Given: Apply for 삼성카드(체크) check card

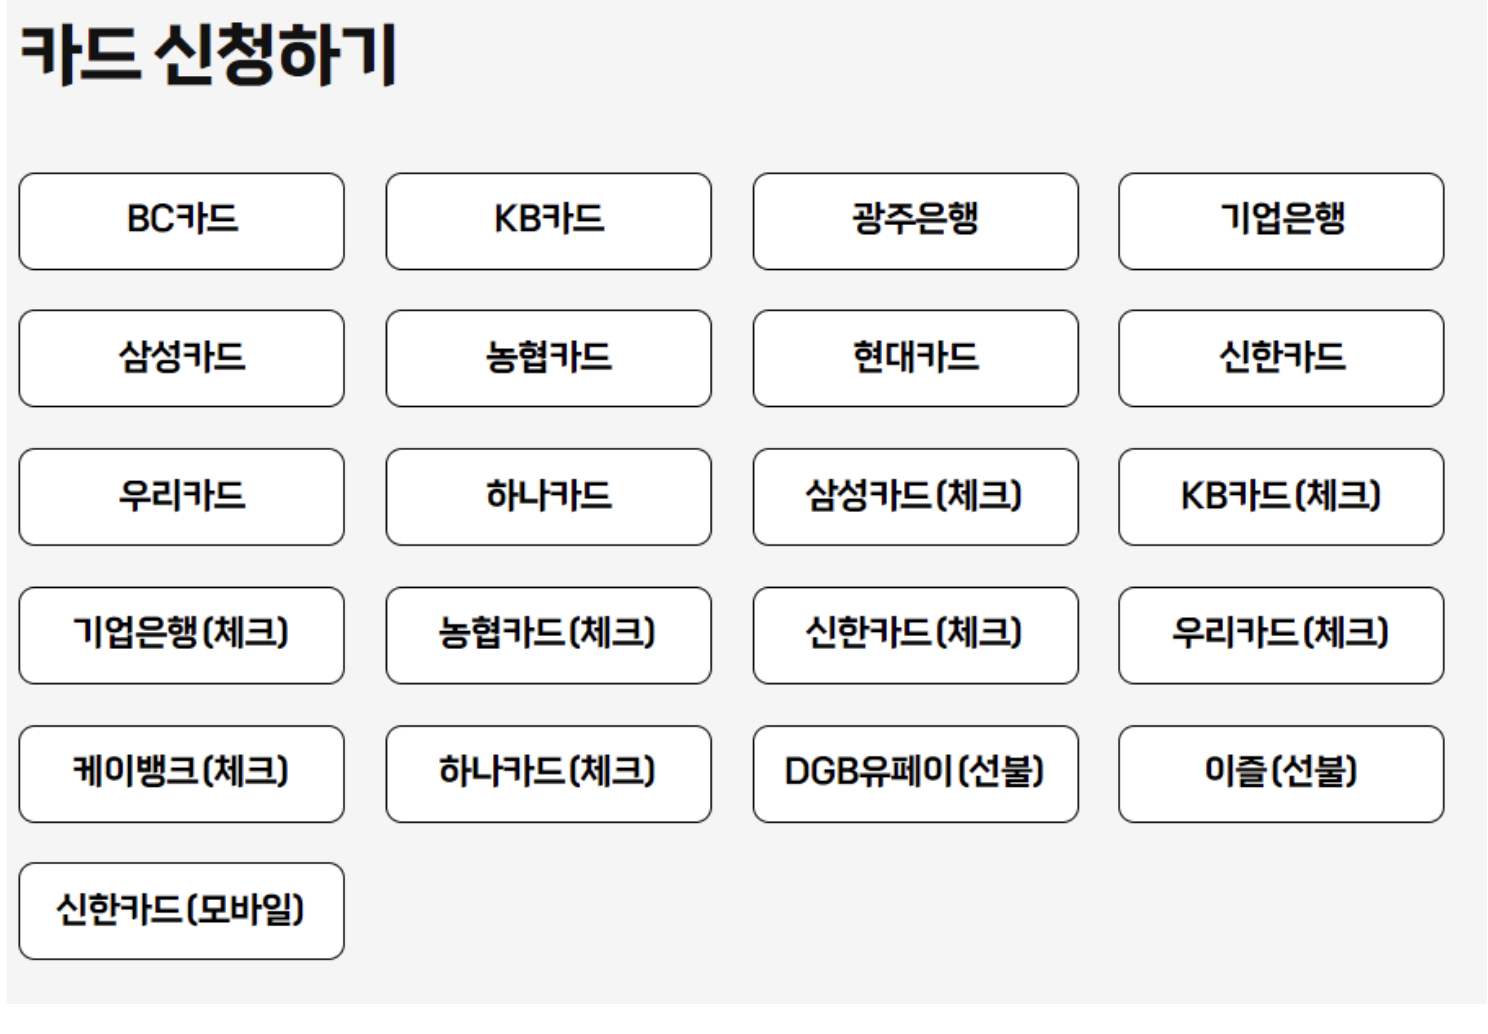Looking at the screenshot, I should coord(916,497).
